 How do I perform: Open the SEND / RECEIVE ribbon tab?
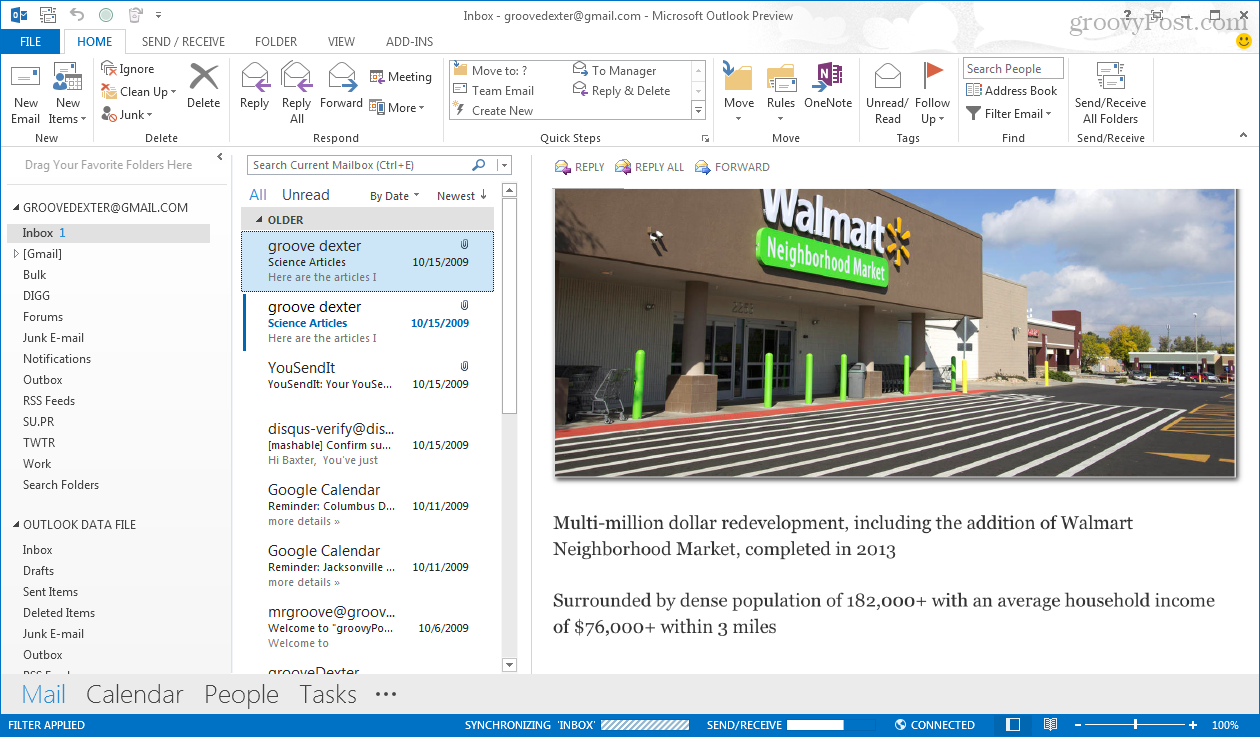coord(183,42)
